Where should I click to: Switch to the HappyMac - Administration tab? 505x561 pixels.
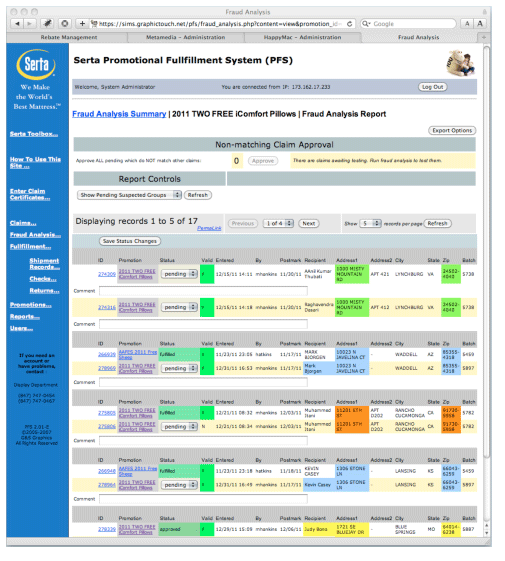click(x=302, y=37)
